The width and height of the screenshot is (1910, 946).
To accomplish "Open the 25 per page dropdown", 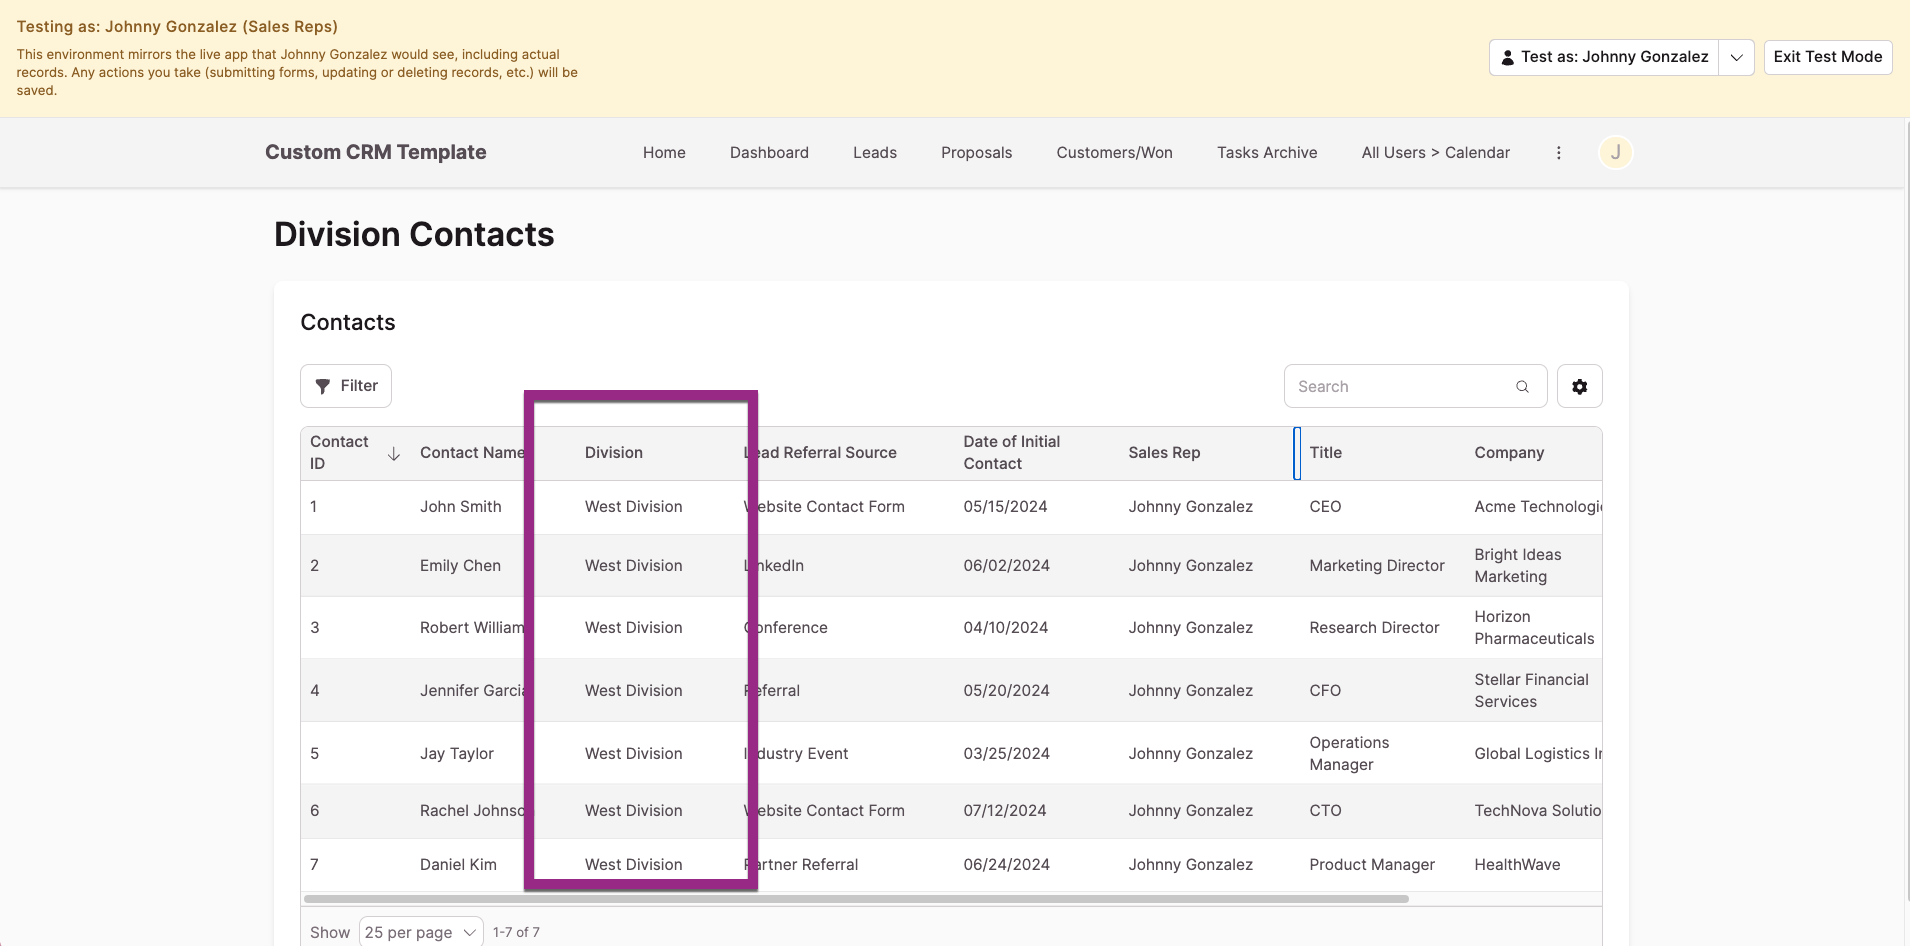I will pos(420,932).
